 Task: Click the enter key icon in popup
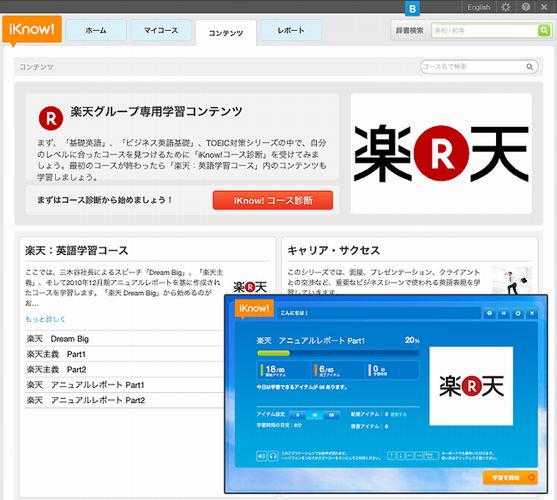pyautogui.click(x=431, y=456)
